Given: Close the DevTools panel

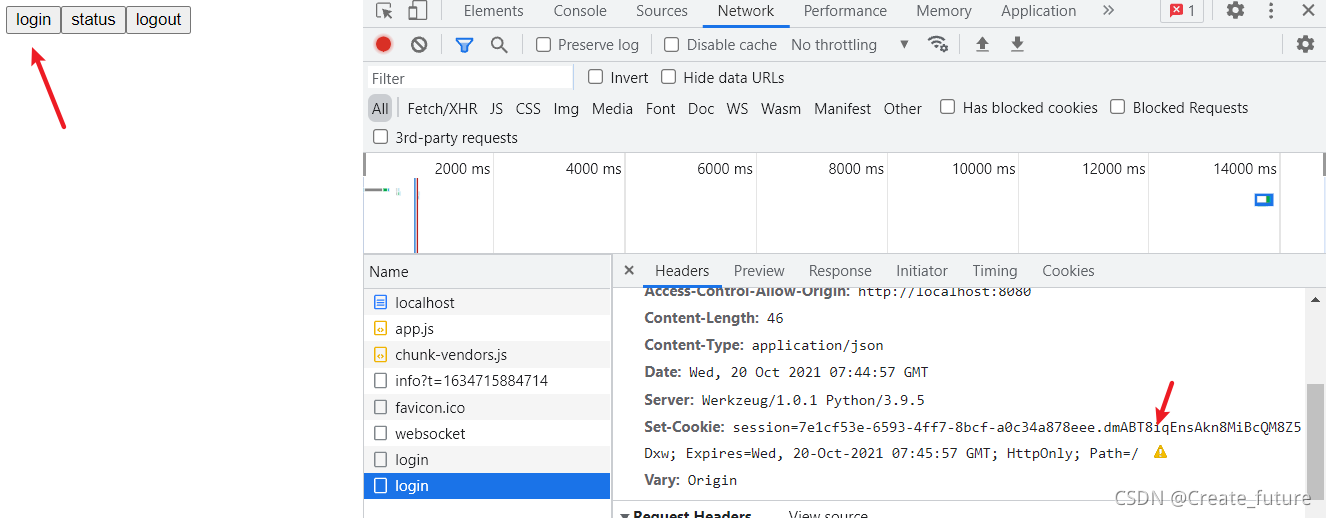Looking at the screenshot, I should click(x=1308, y=11).
